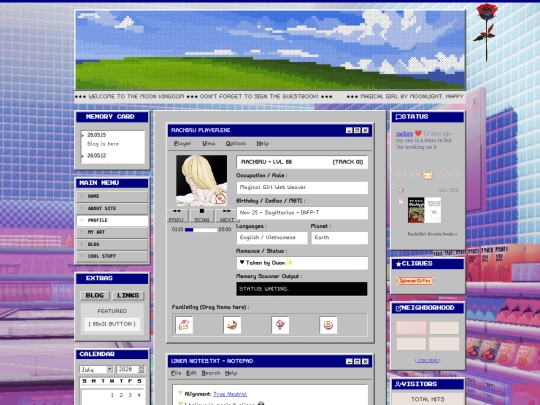Image resolution: width=540 pixels, height=405 pixels.
Task: Click the calendar year field showing 2026
Action: (131, 370)
